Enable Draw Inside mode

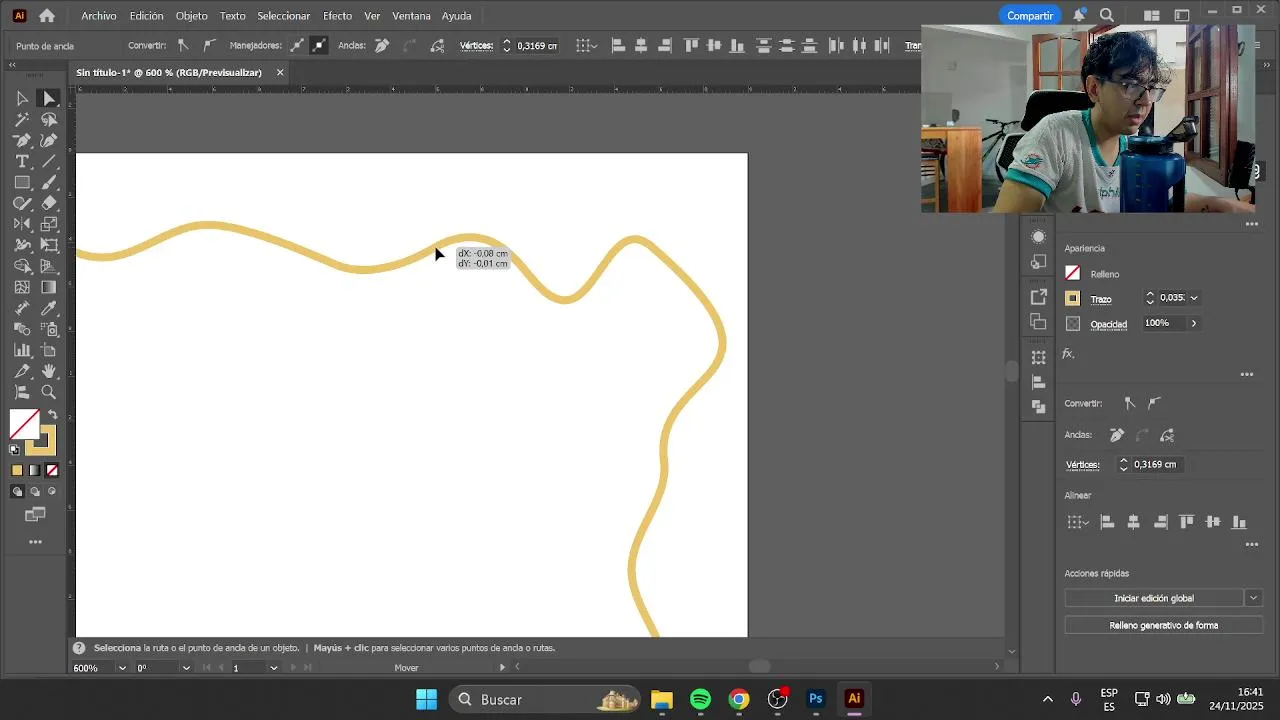pyautogui.click(x=52, y=492)
